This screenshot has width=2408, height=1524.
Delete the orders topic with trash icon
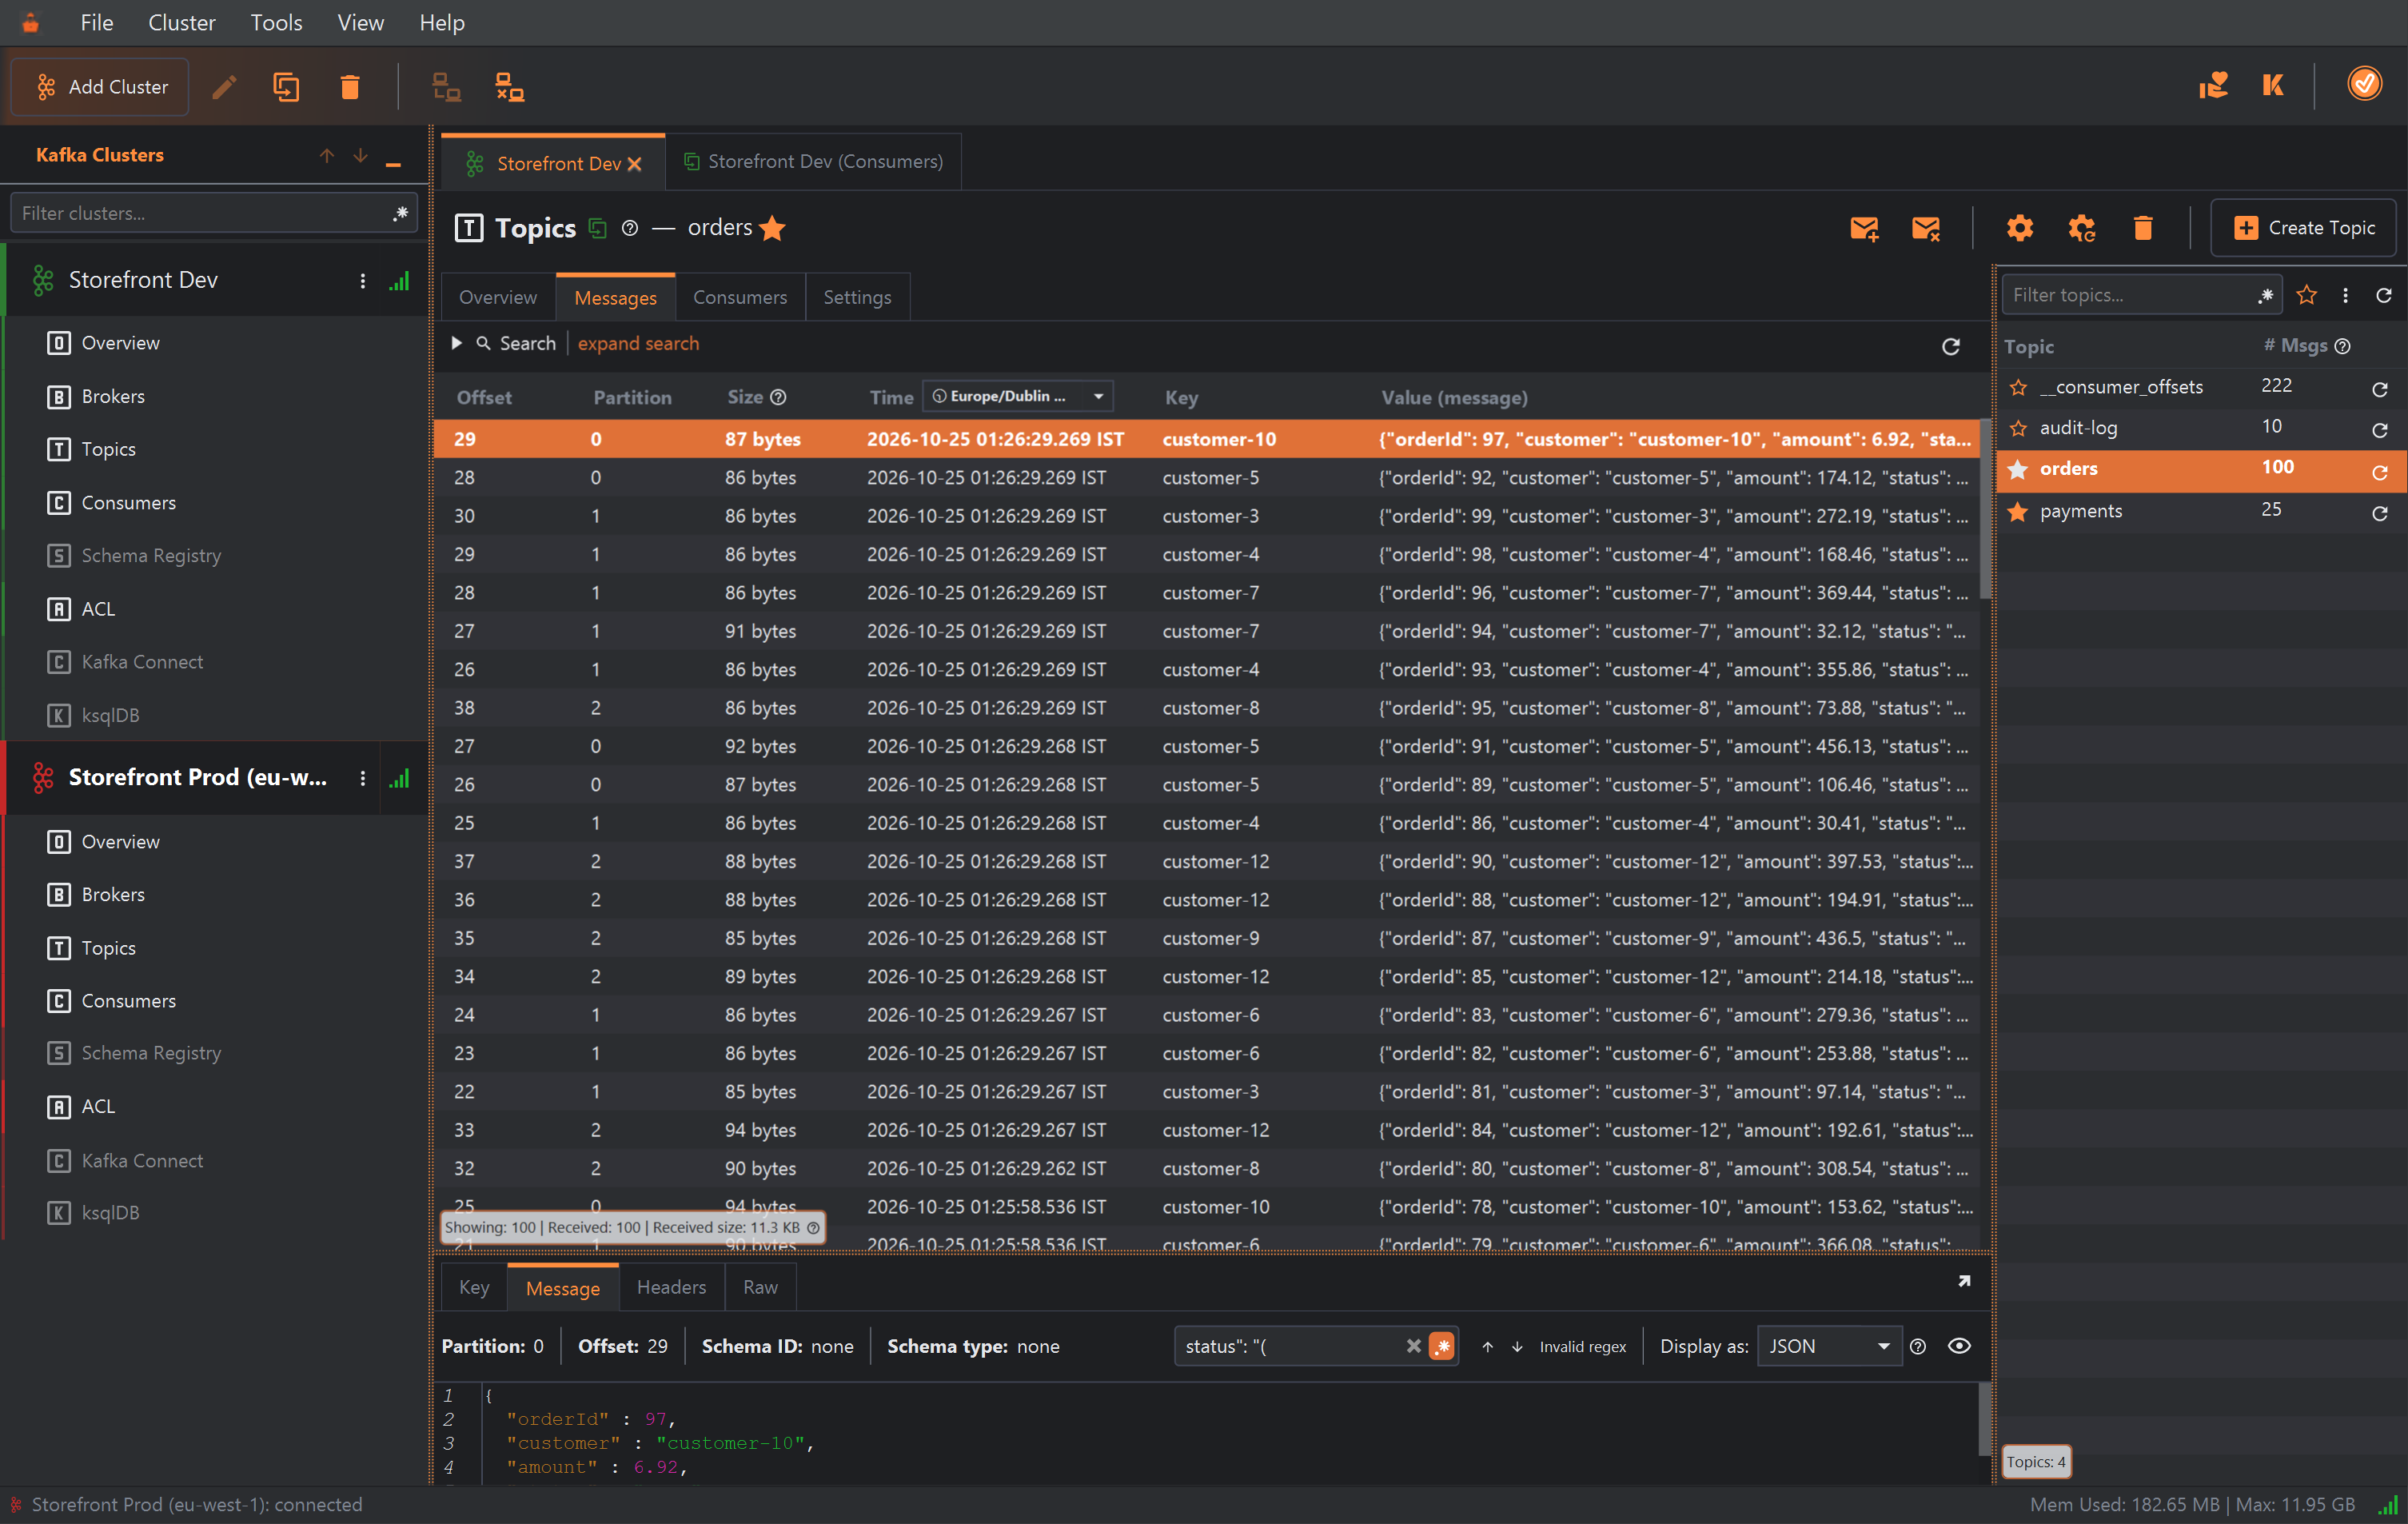2142,228
